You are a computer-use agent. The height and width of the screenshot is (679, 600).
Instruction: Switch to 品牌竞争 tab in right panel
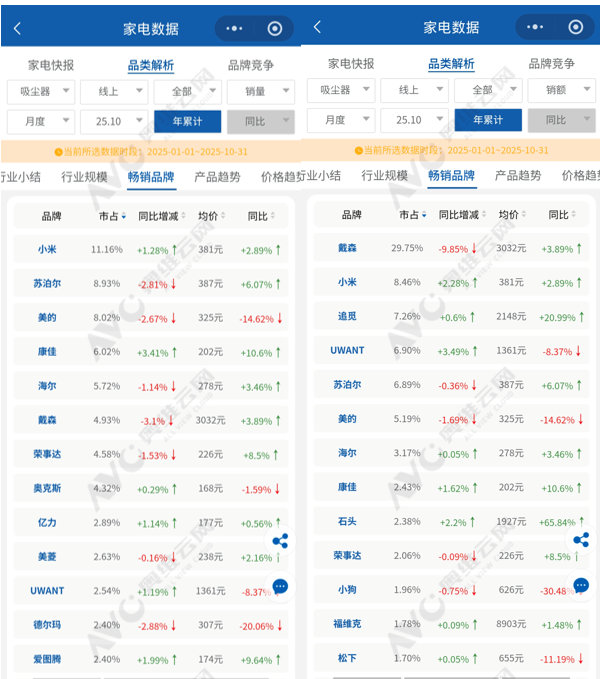point(550,64)
